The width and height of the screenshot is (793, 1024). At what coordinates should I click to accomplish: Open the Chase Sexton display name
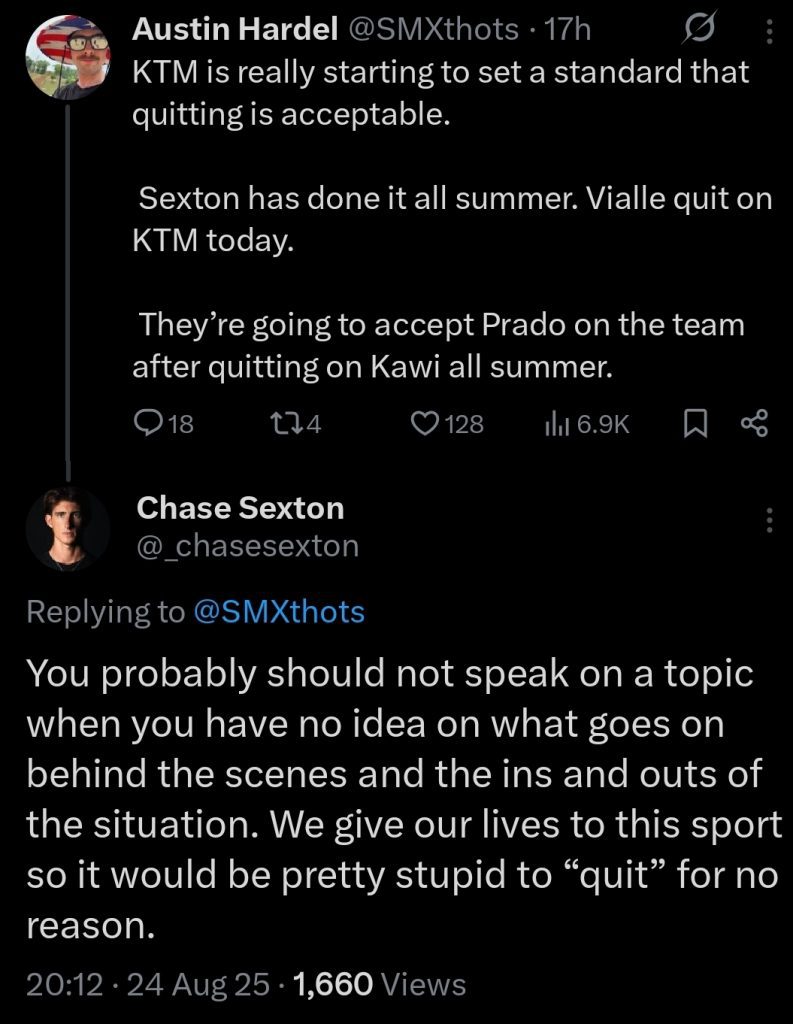[240, 508]
